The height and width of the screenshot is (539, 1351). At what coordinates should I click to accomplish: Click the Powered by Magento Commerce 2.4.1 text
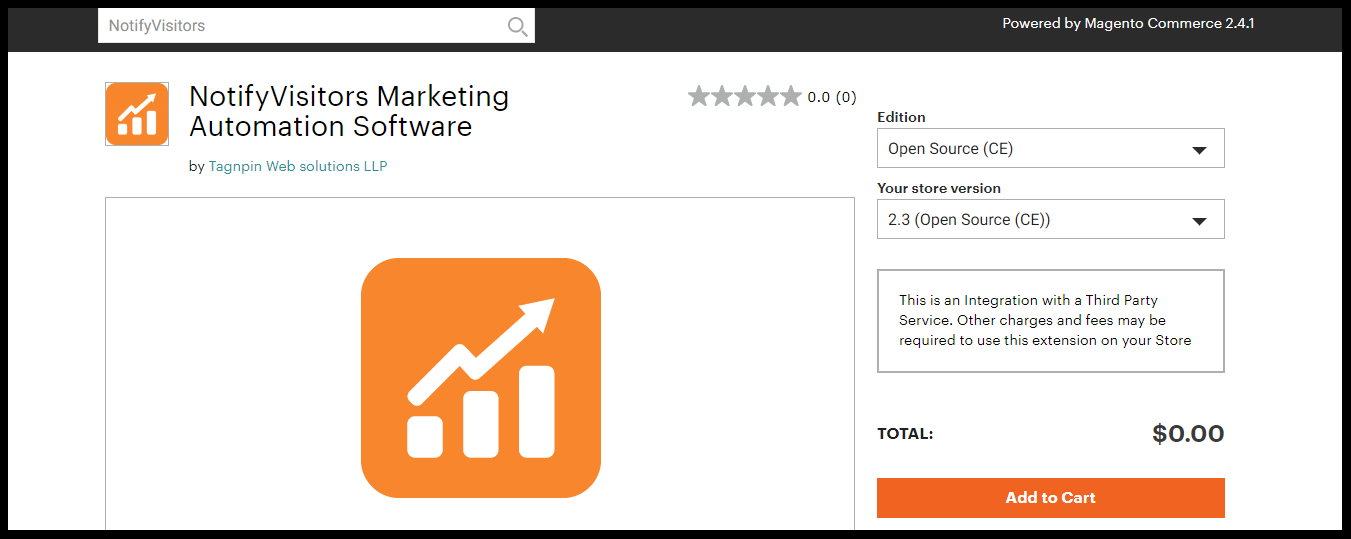tap(1128, 23)
